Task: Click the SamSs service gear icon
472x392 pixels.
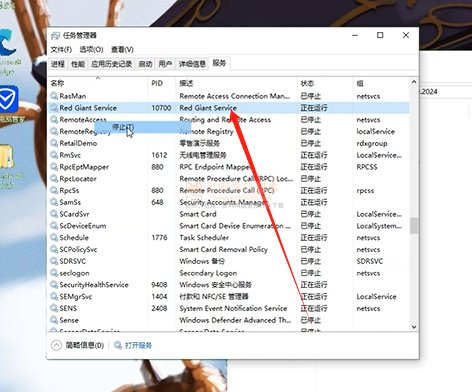Action: click(54, 202)
